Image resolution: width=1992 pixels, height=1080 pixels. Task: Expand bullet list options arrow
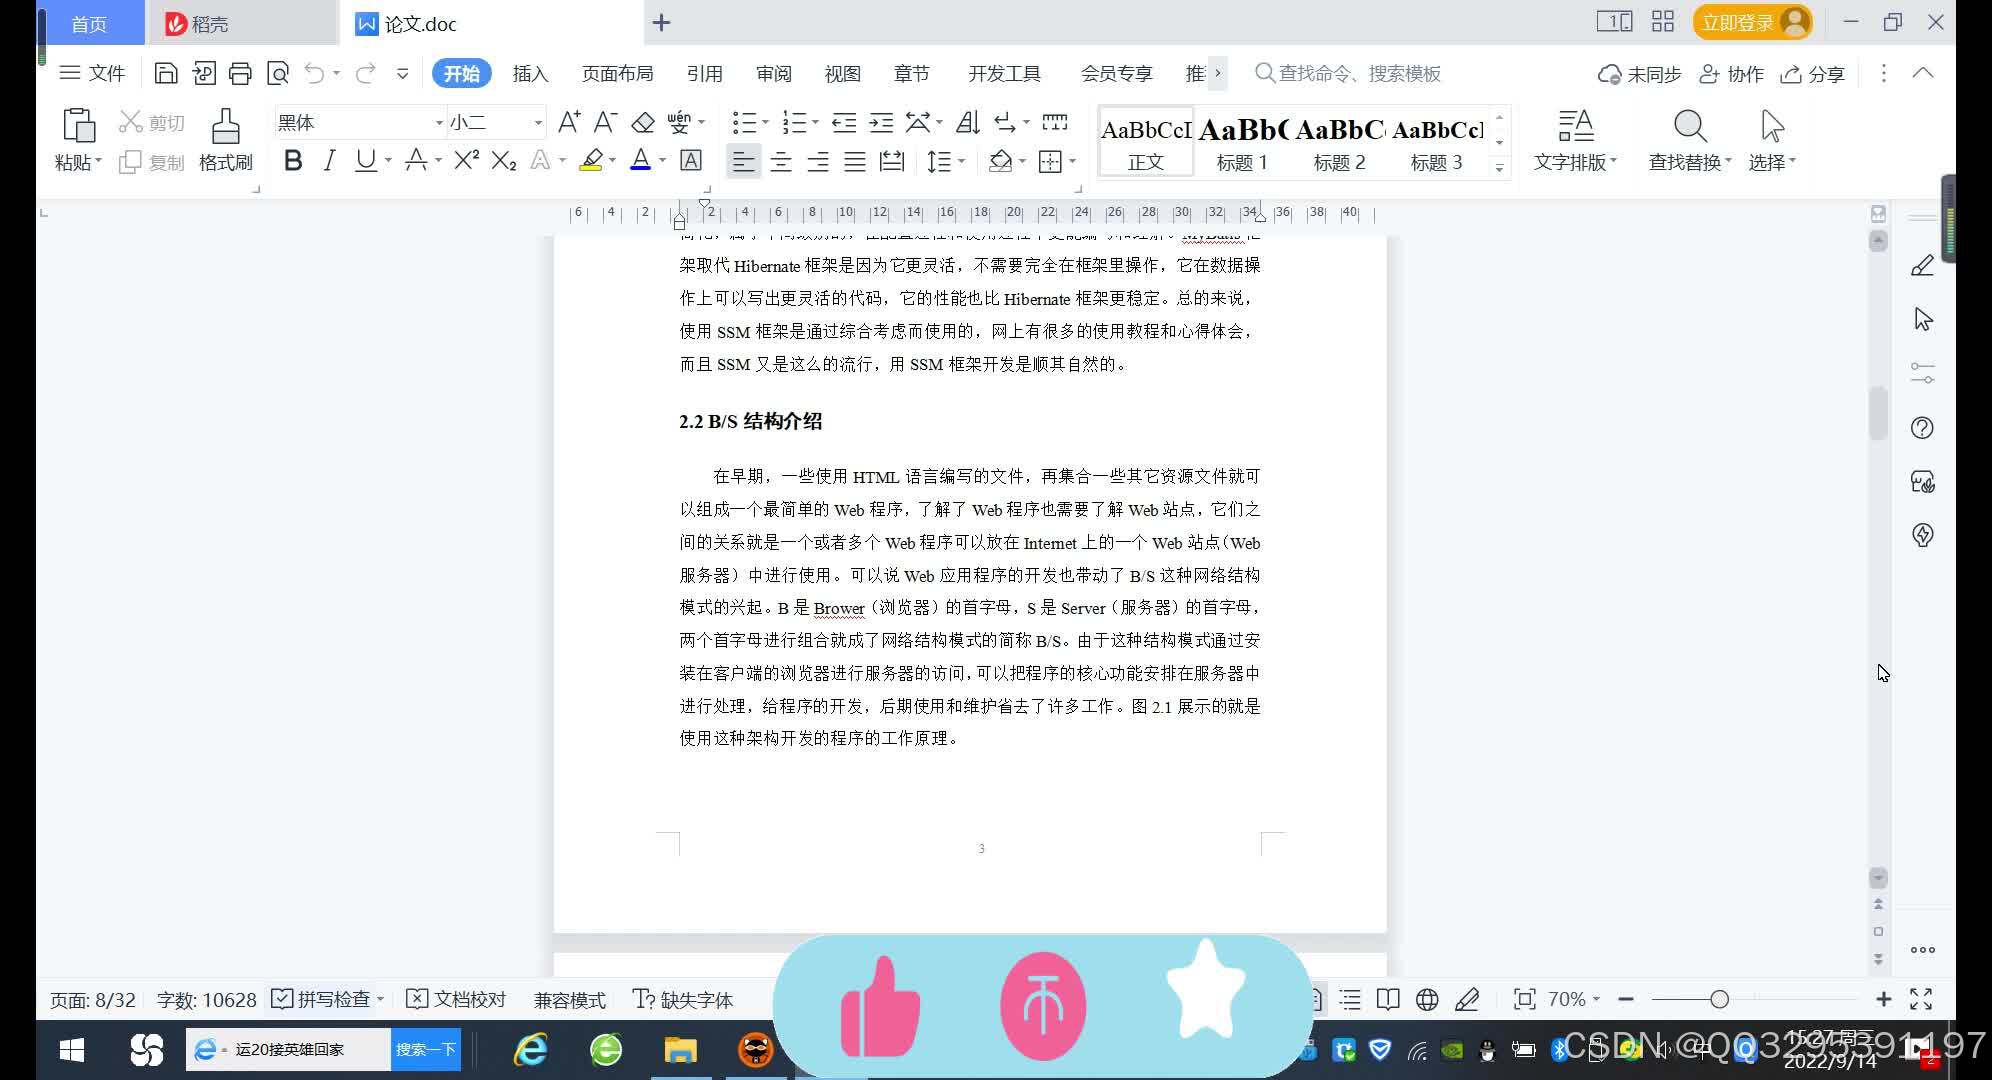[x=765, y=123]
